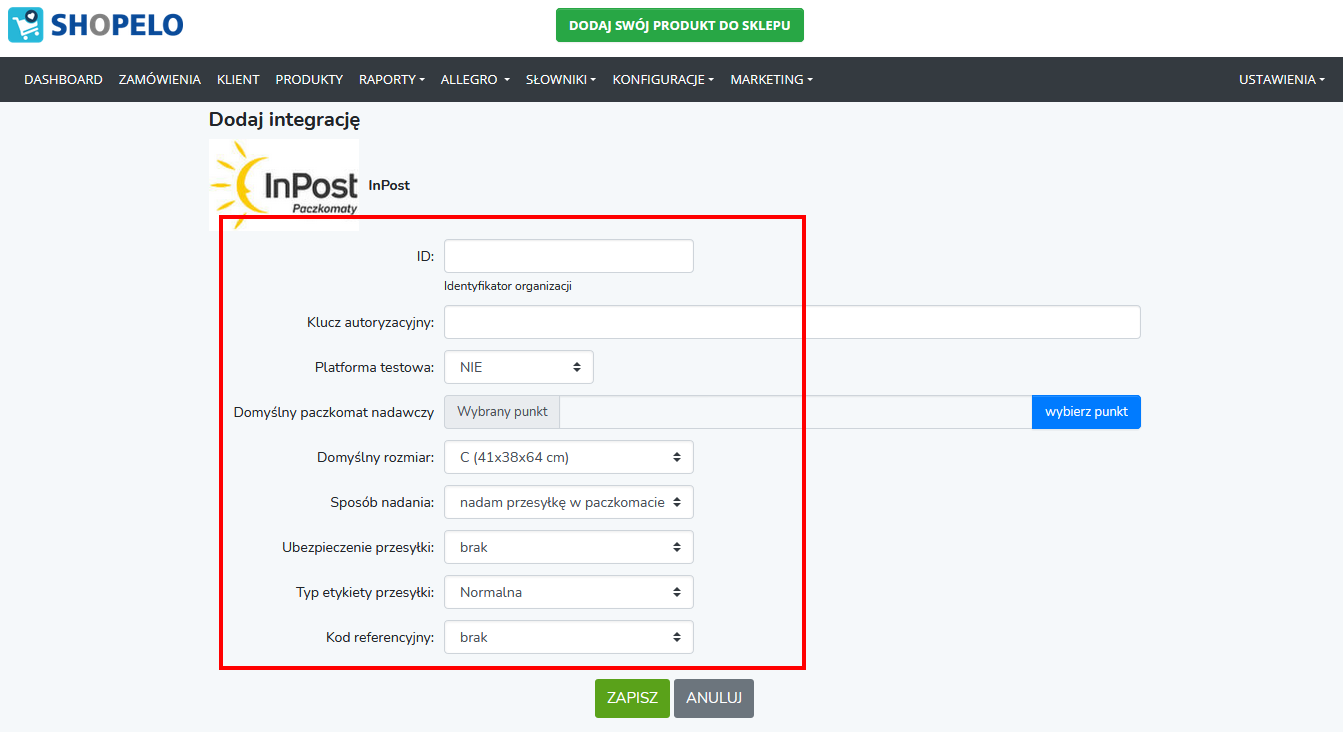The width and height of the screenshot is (1343, 732).
Task: Save the form with Zapisz
Action: 632,698
